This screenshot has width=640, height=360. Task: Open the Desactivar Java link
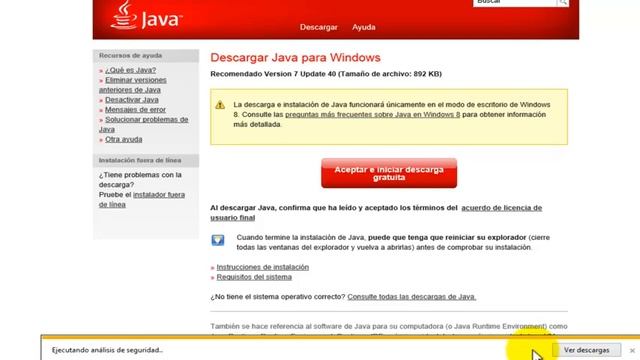[x=131, y=100]
